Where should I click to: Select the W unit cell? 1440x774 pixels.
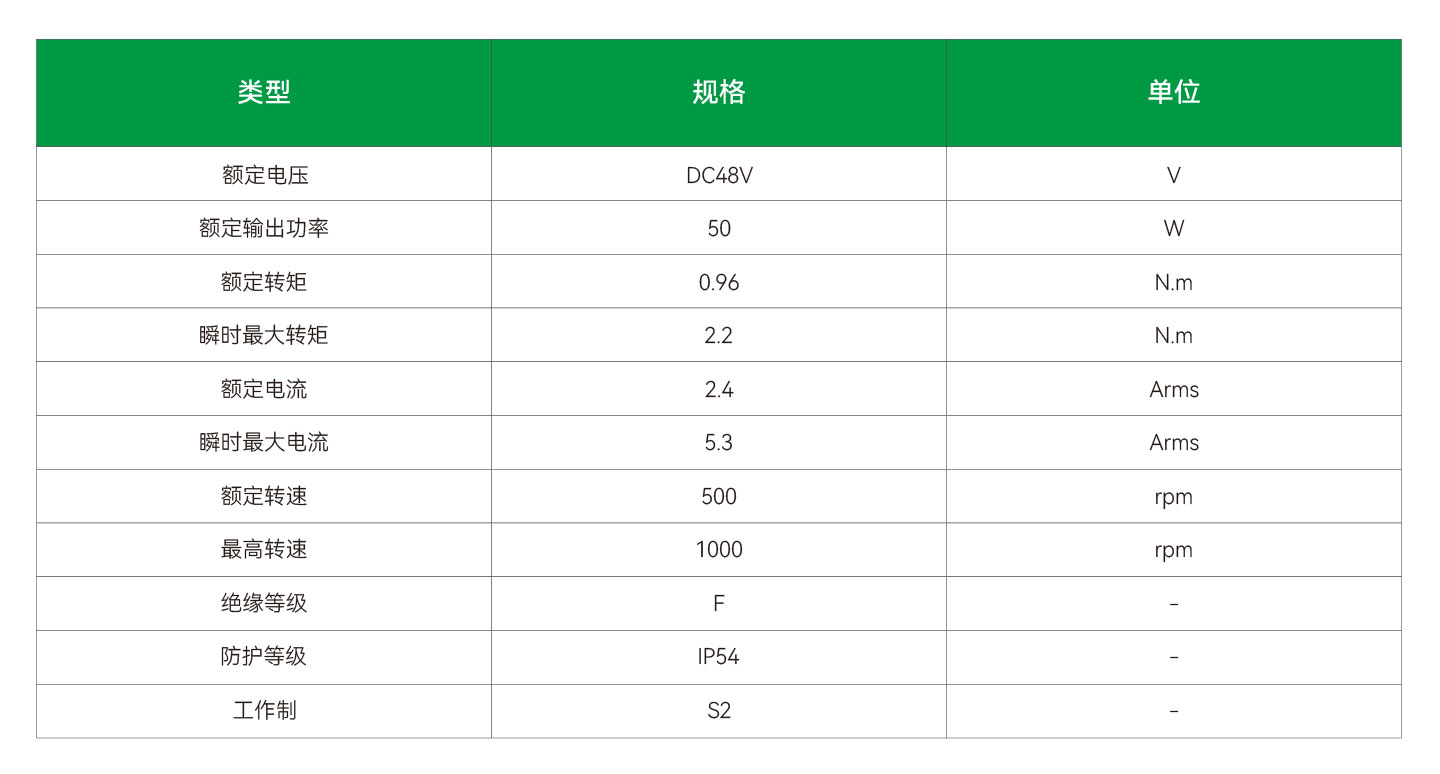coord(1173,228)
